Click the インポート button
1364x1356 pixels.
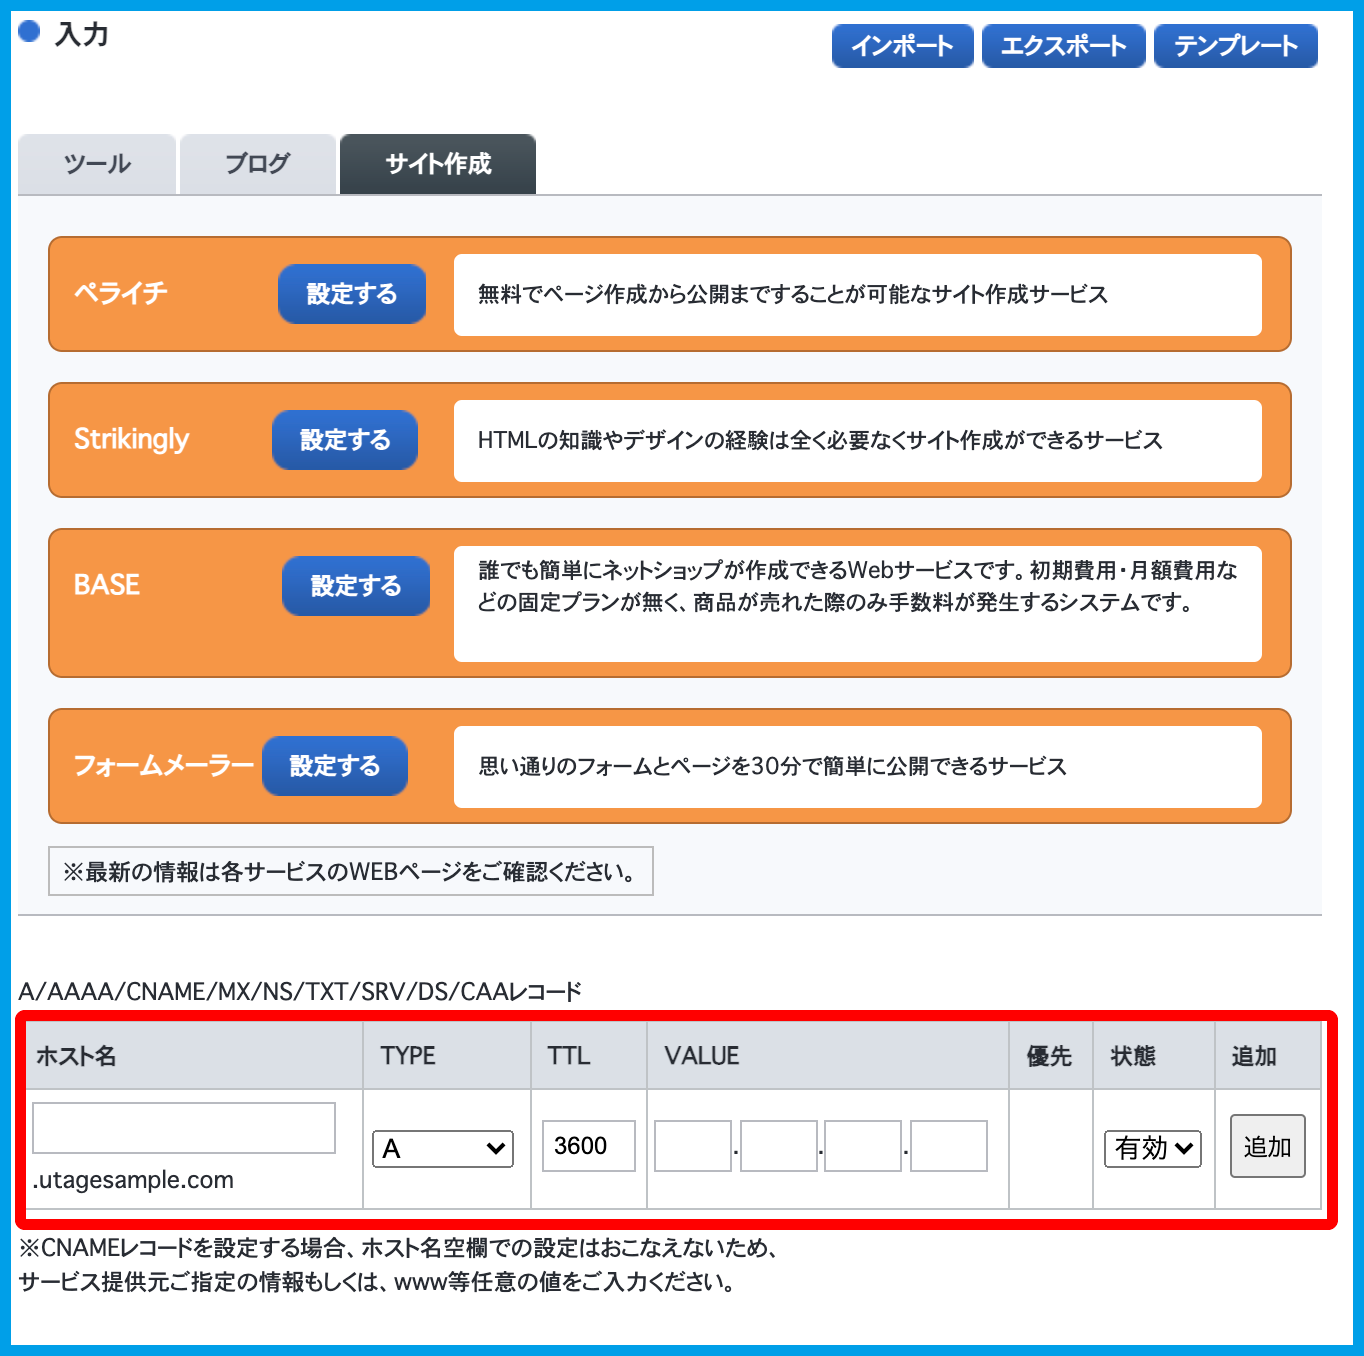(x=902, y=46)
